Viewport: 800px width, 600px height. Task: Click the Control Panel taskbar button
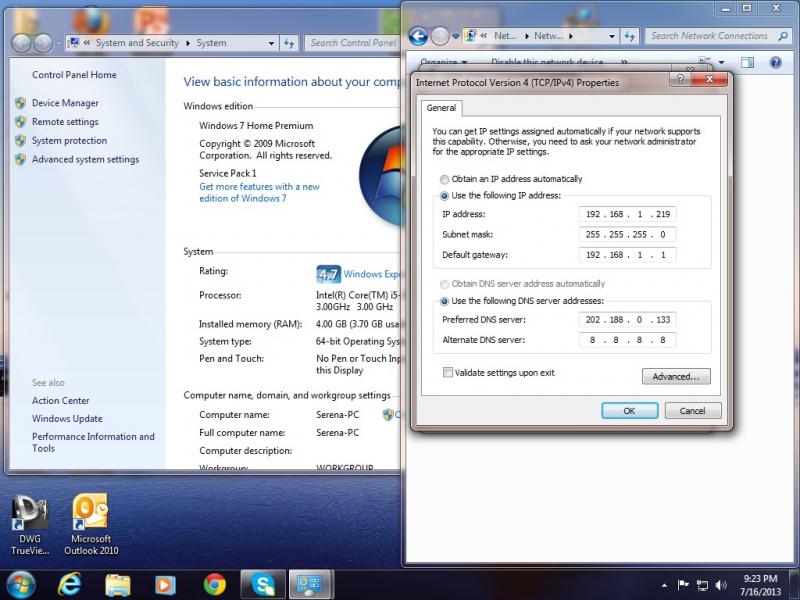click(311, 585)
